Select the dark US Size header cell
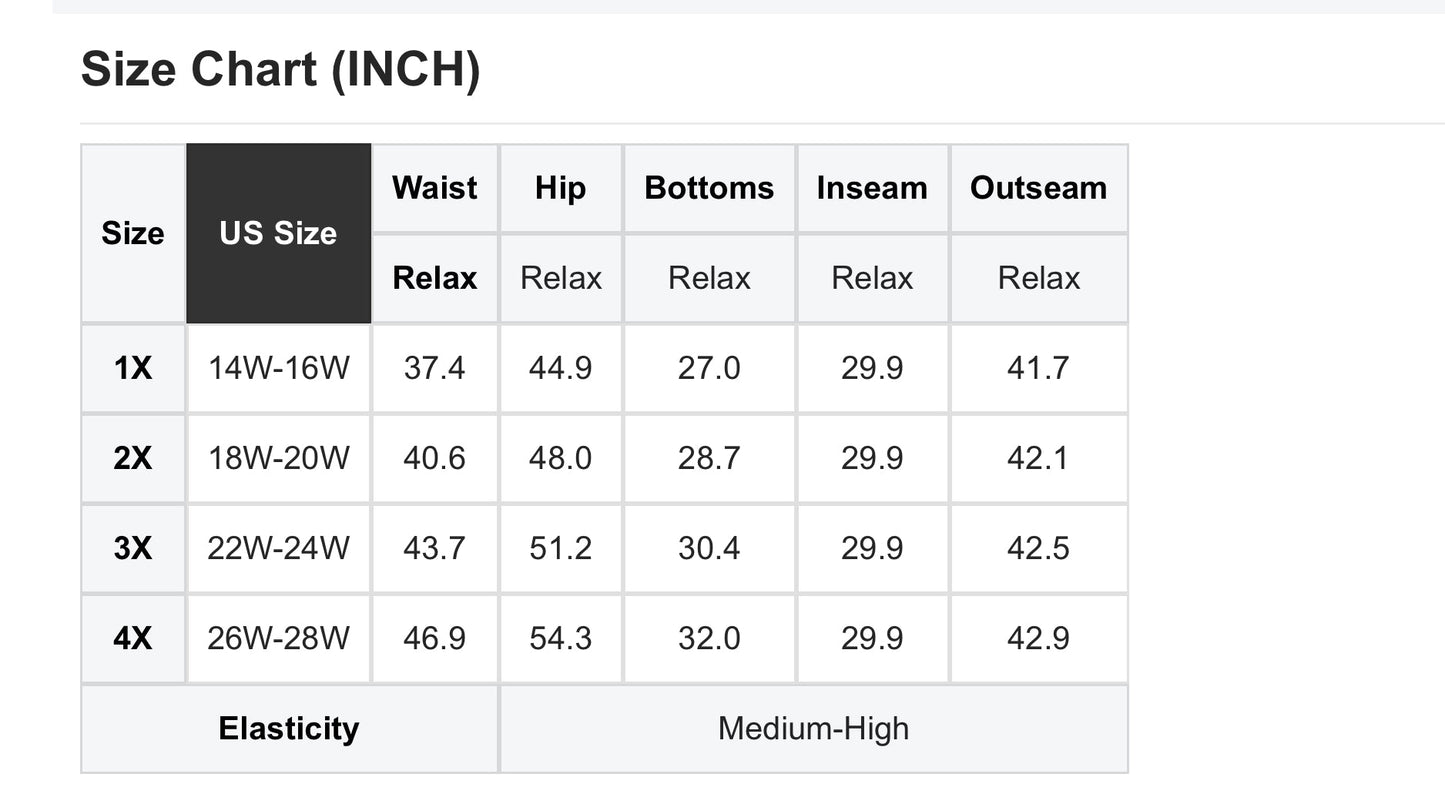The image size is (1445, 794). [278, 233]
